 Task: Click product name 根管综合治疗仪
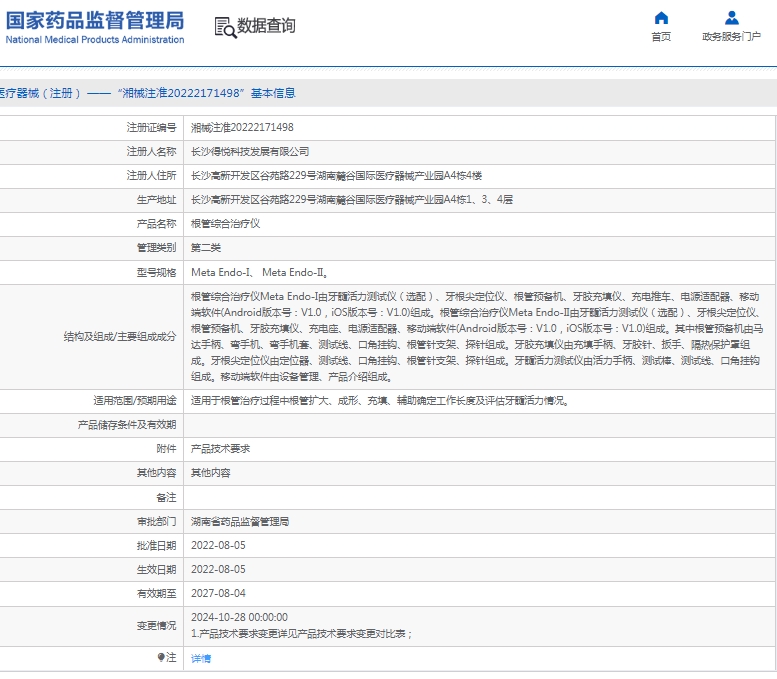225,224
